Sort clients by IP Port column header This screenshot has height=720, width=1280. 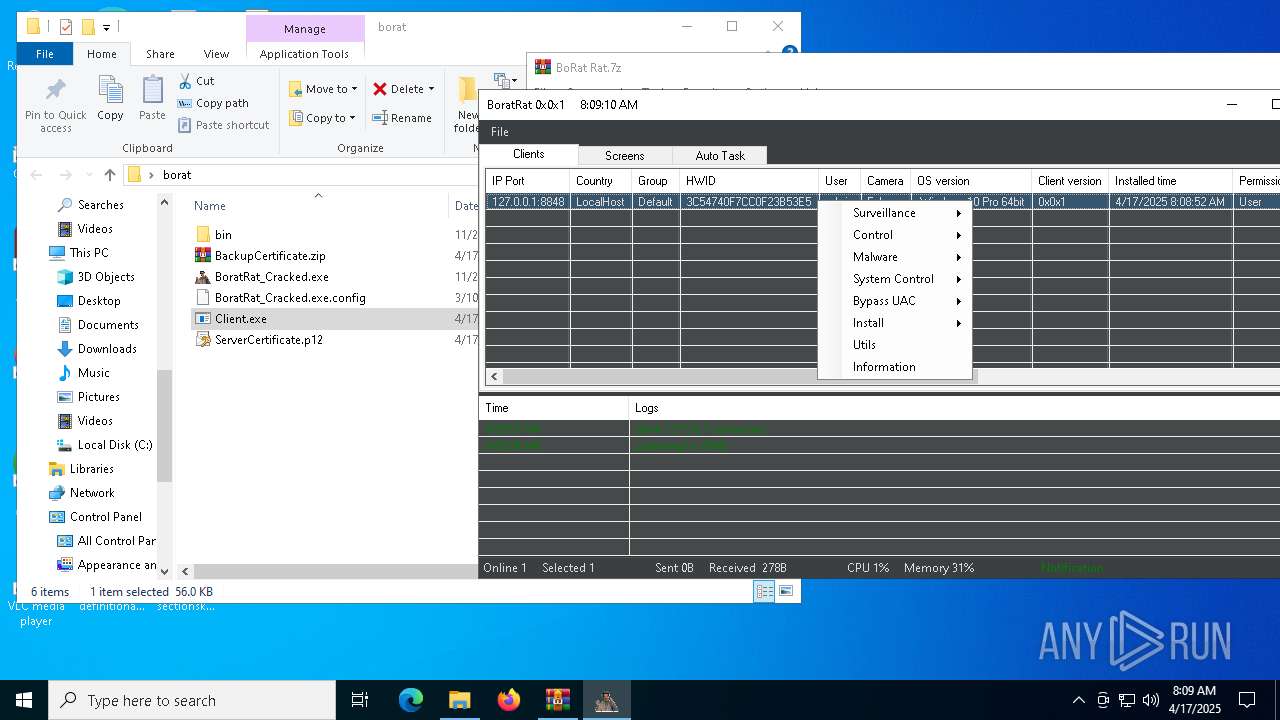(527, 181)
